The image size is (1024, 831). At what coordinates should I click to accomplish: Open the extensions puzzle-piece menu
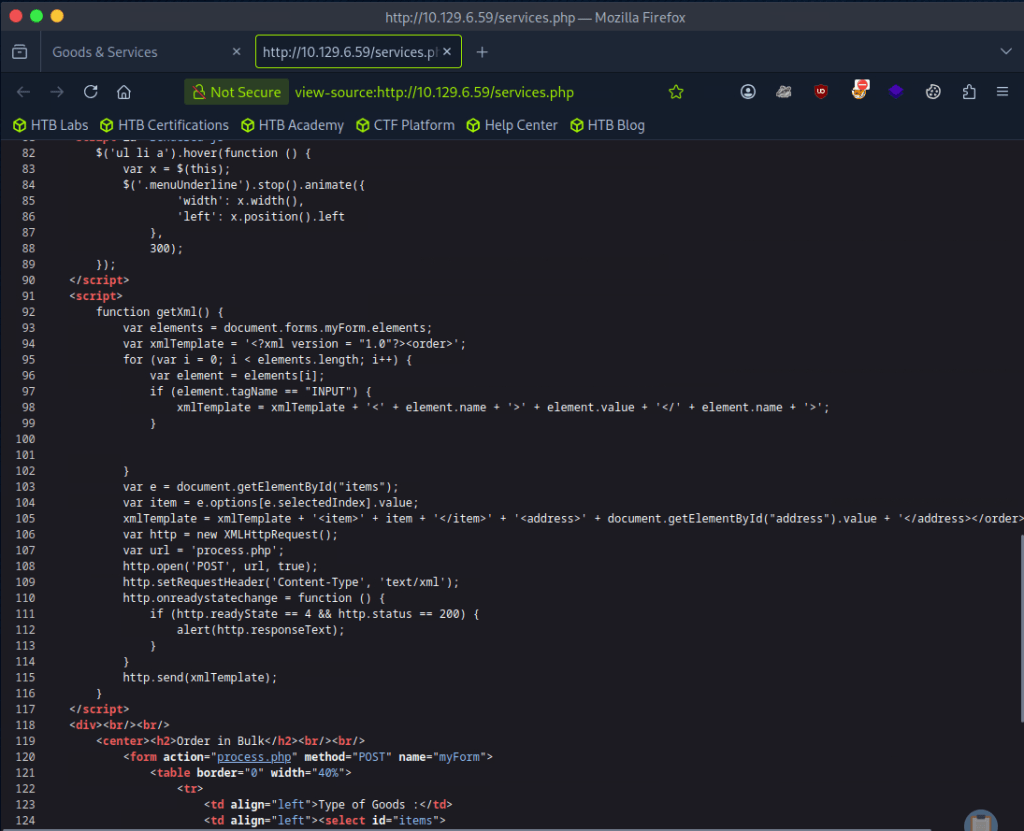pos(968,92)
